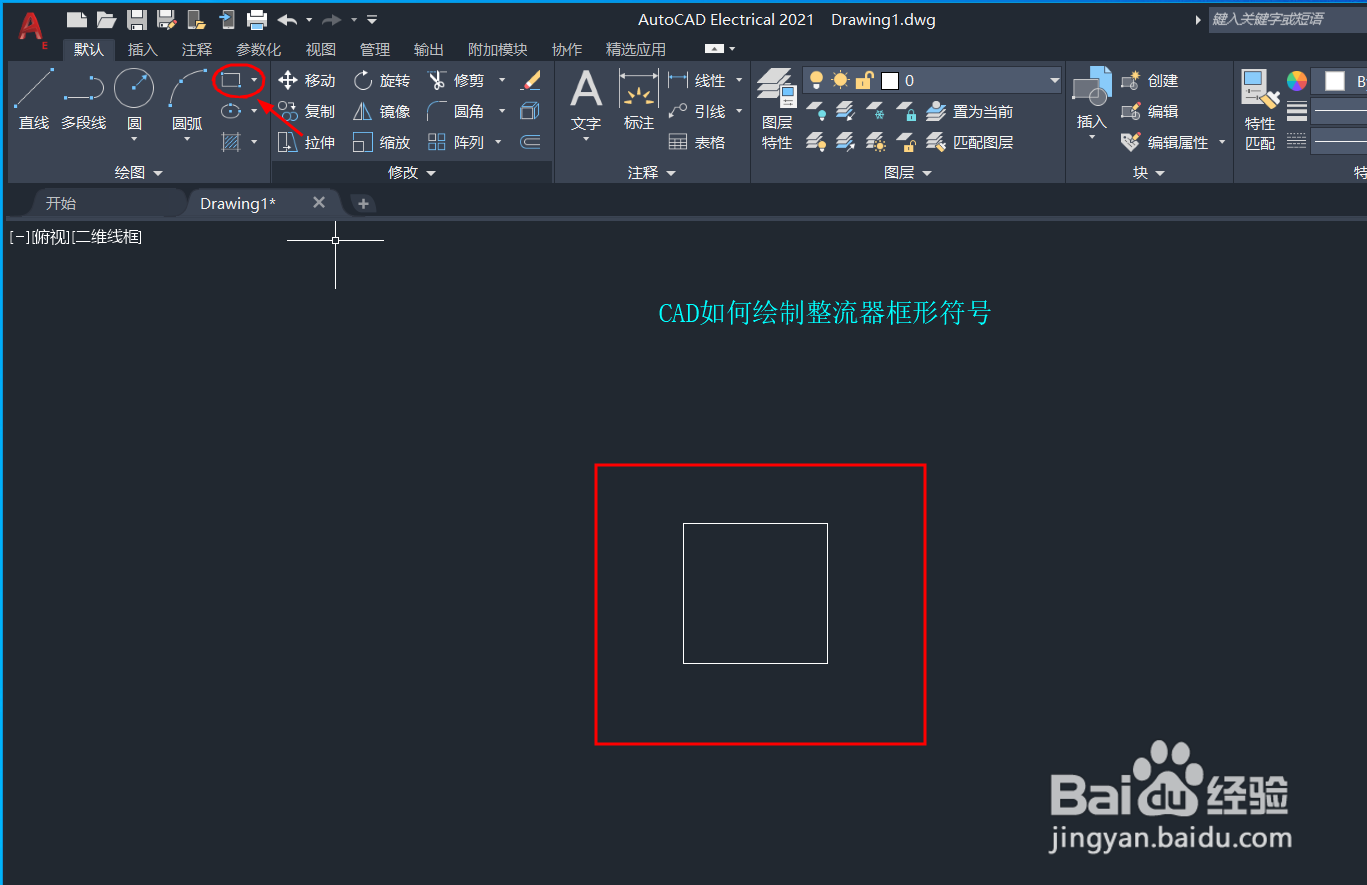Click the white color swatch in layer dropdown
Viewport: 1367px width, 885px height.
click(890, 80)
